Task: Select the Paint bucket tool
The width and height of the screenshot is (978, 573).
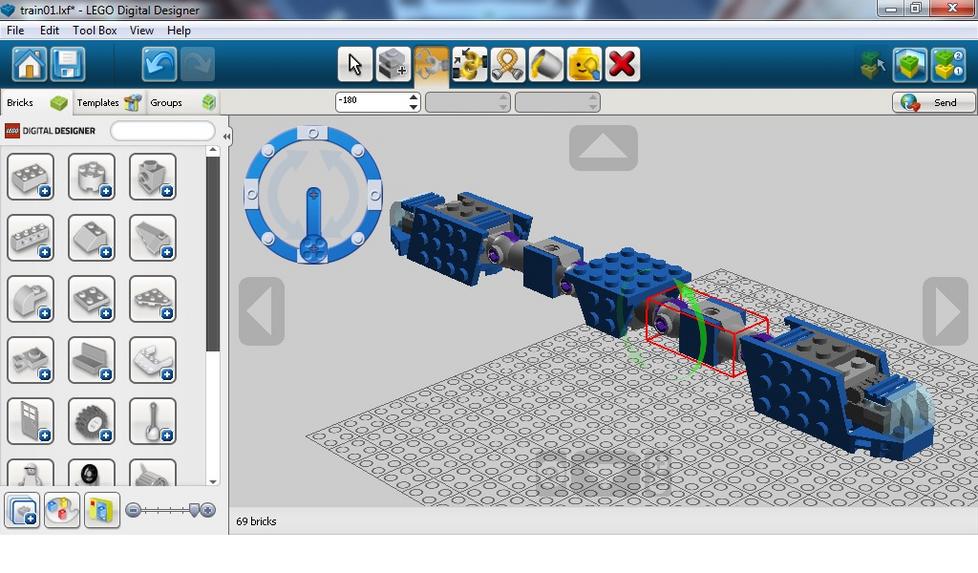Action: [x=546, y=65]
